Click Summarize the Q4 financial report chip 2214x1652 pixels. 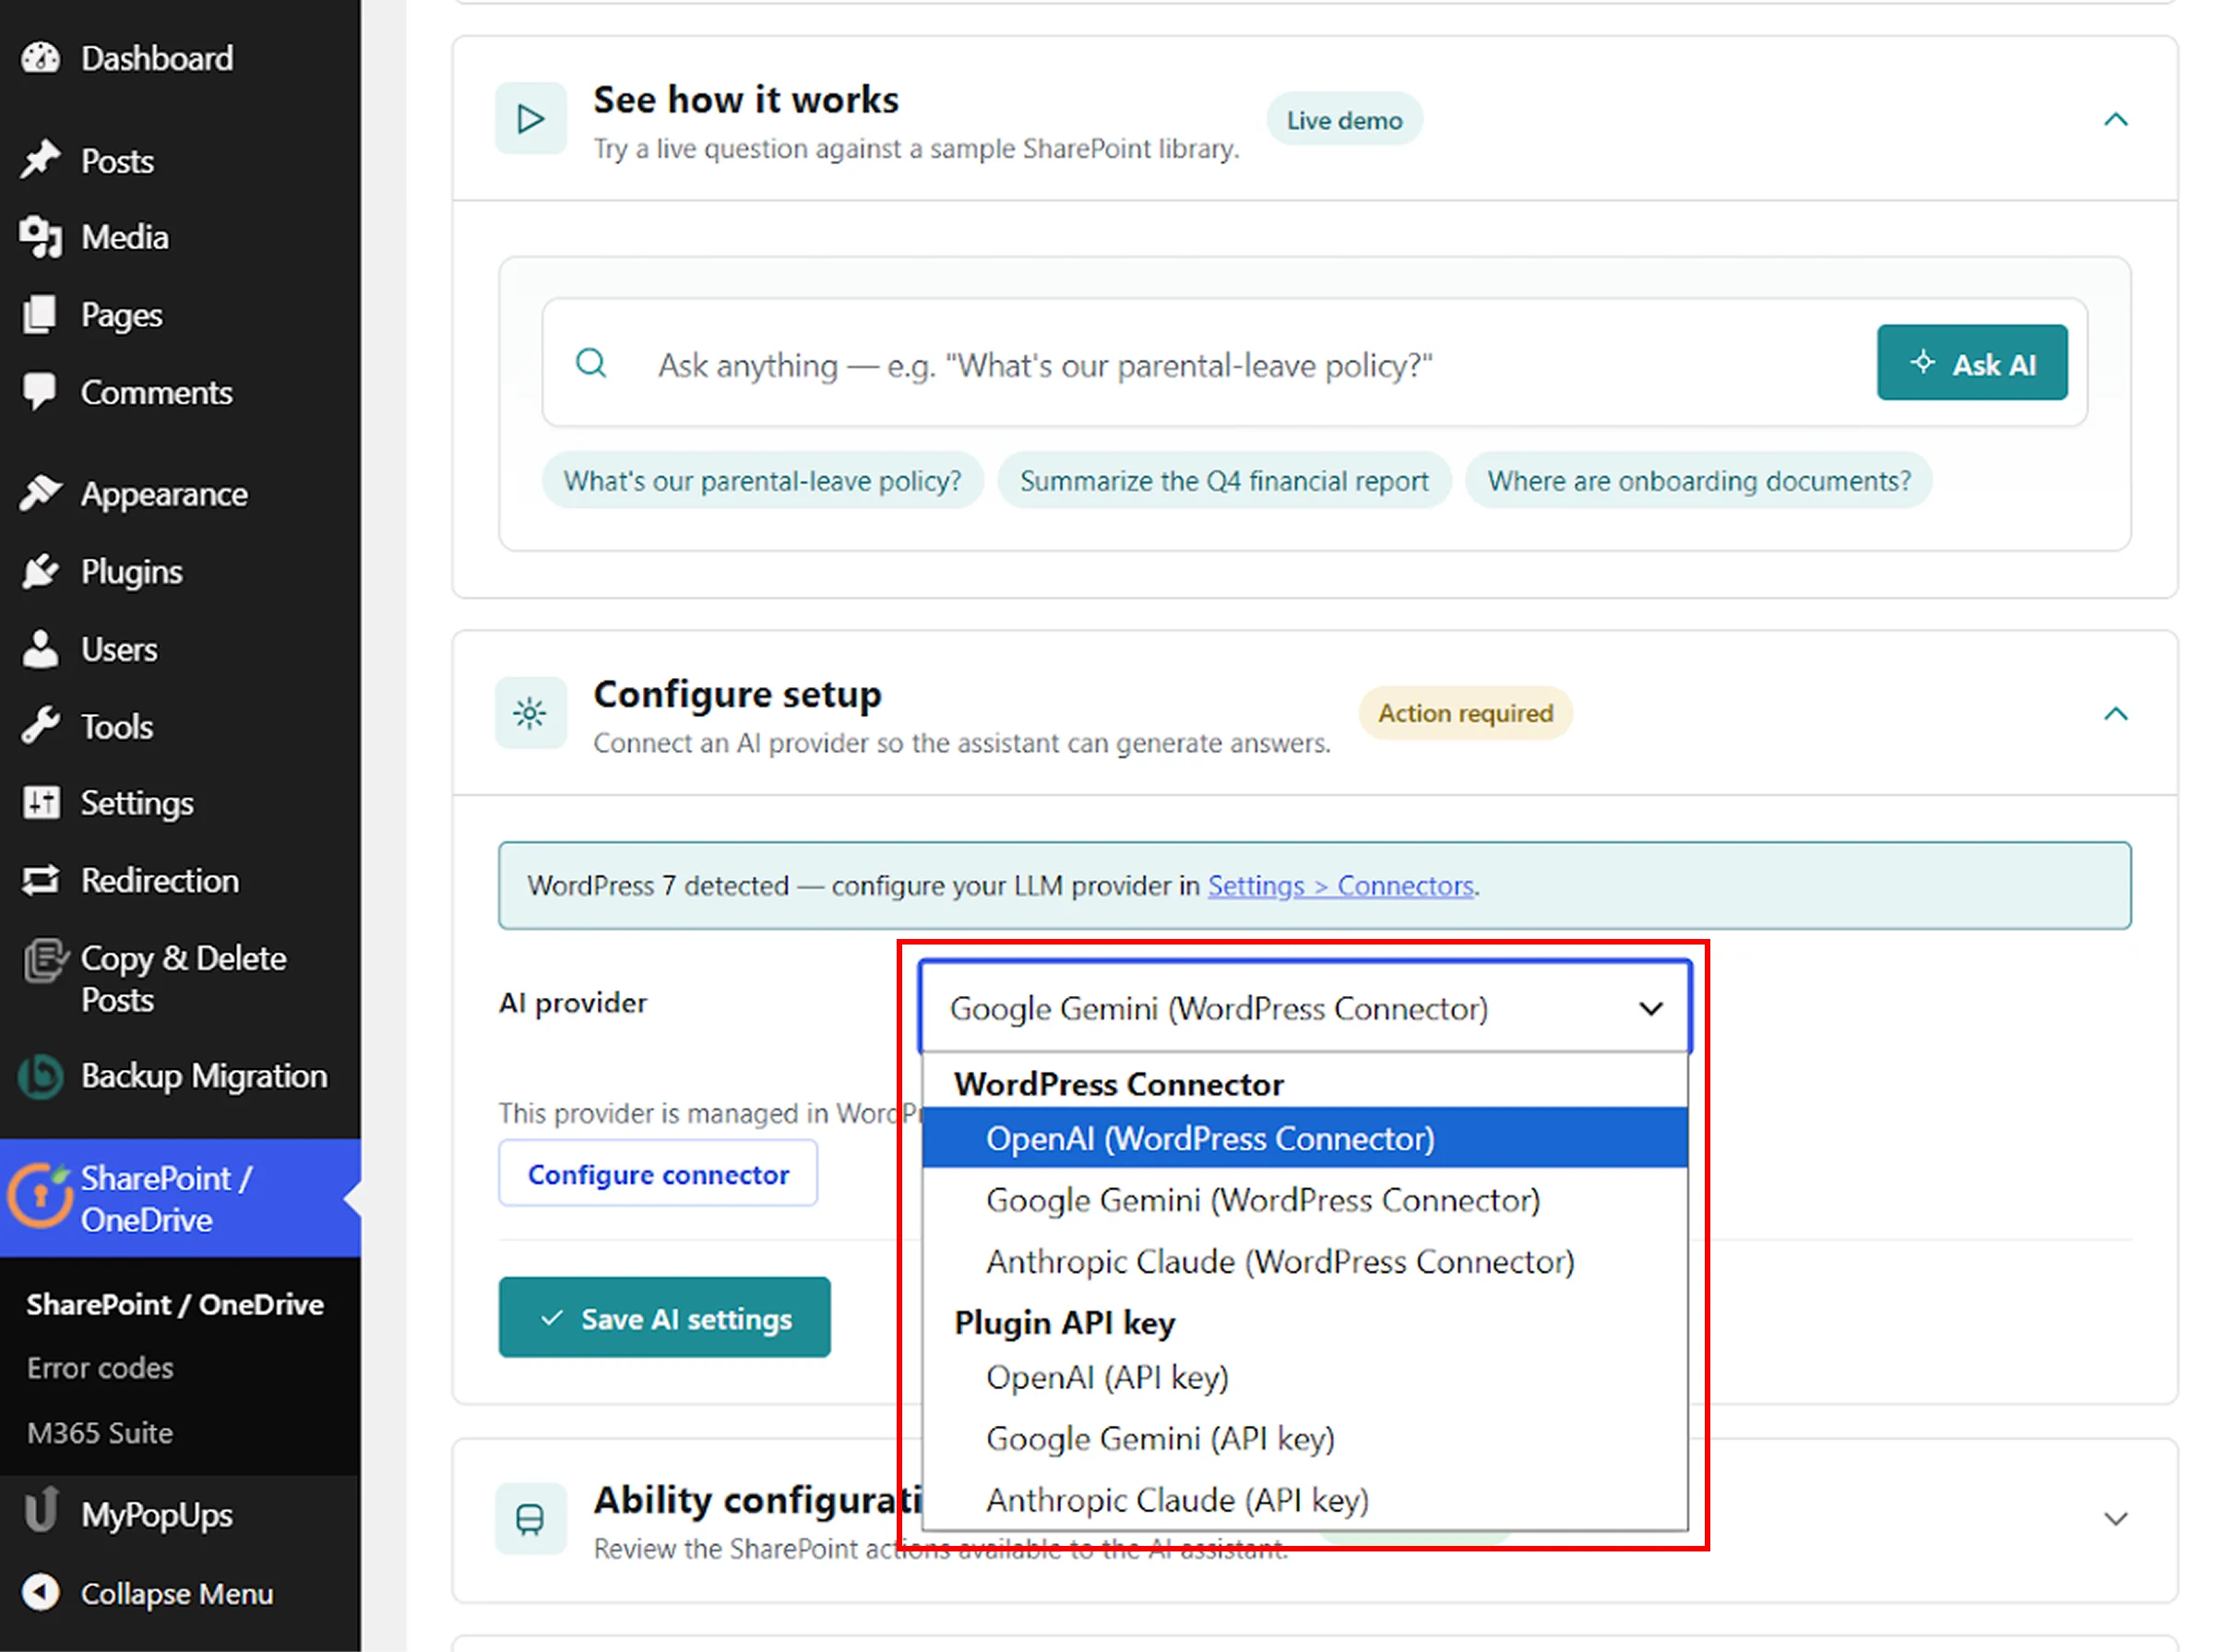1224,481
